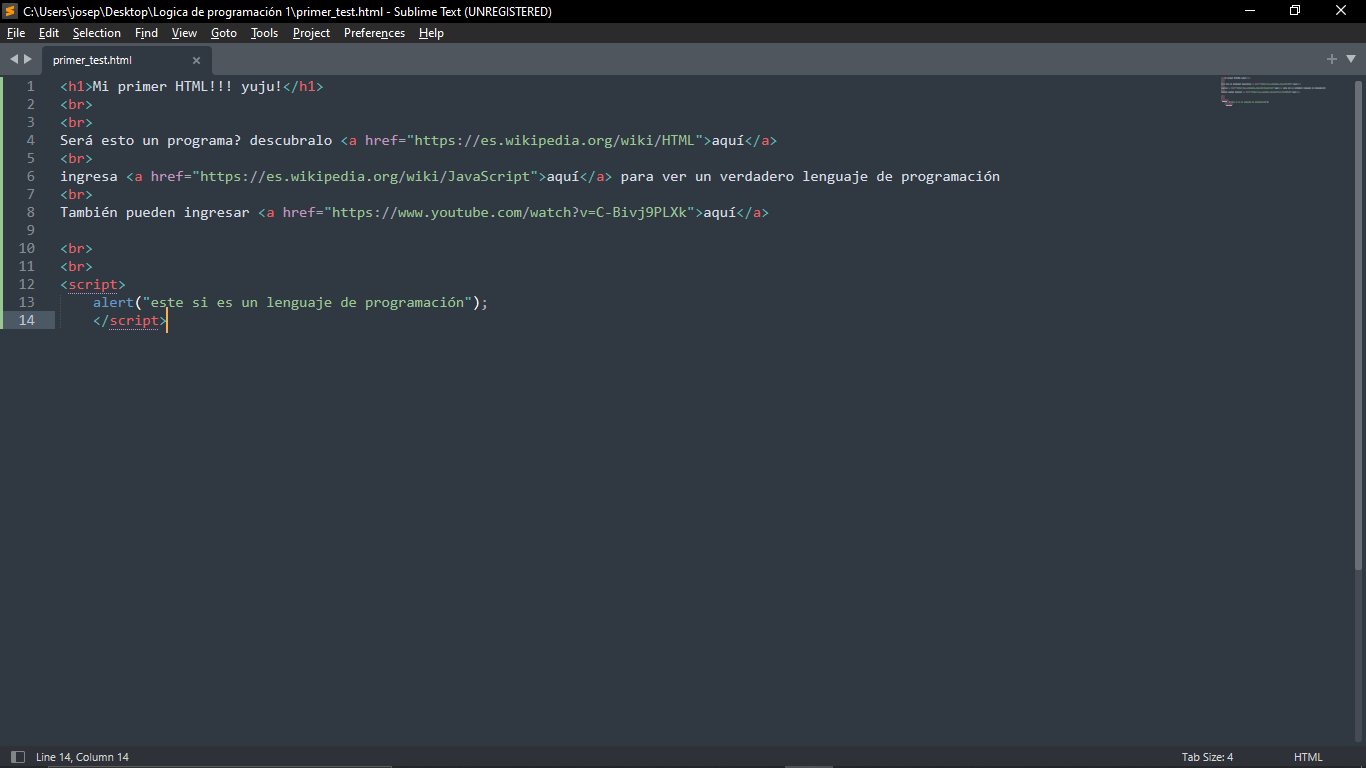Open the Goto menu
Image resolution: width=1366 pixels, height=768 pixels.
(224, 33)
